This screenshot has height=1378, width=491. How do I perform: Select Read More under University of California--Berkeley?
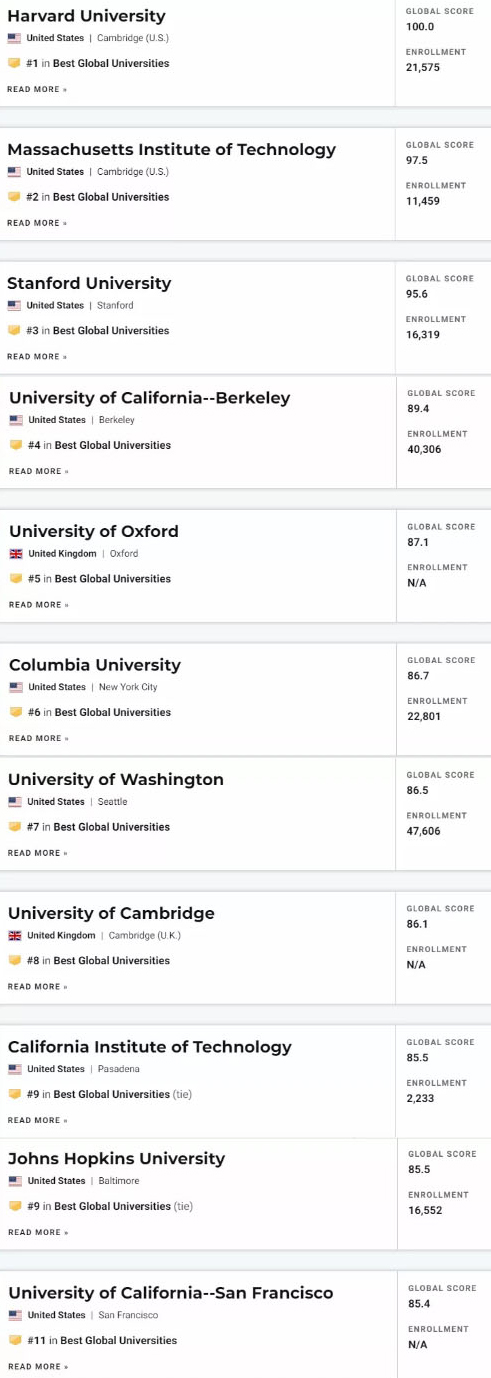pos(39,471)
